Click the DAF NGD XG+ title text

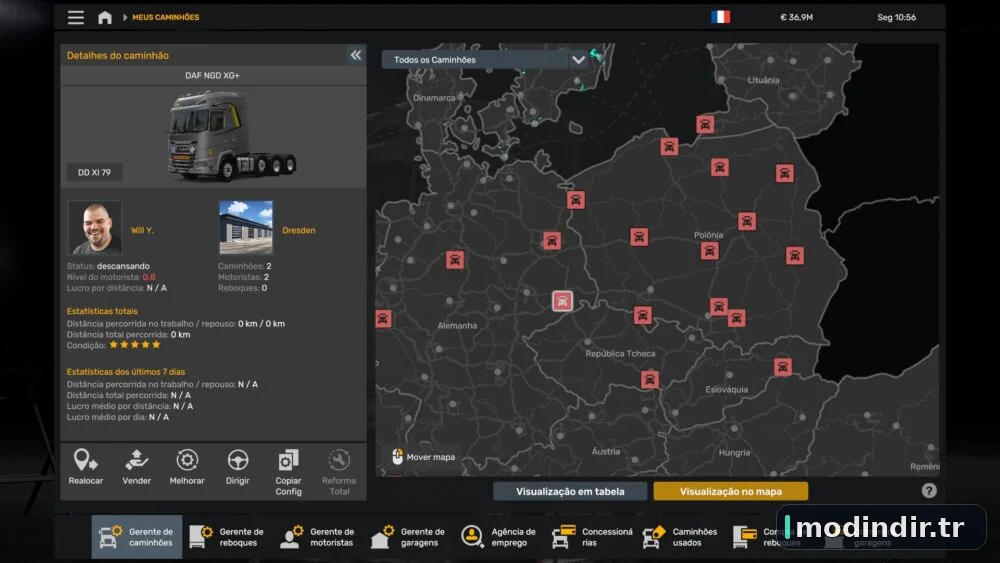click(212, 75)
